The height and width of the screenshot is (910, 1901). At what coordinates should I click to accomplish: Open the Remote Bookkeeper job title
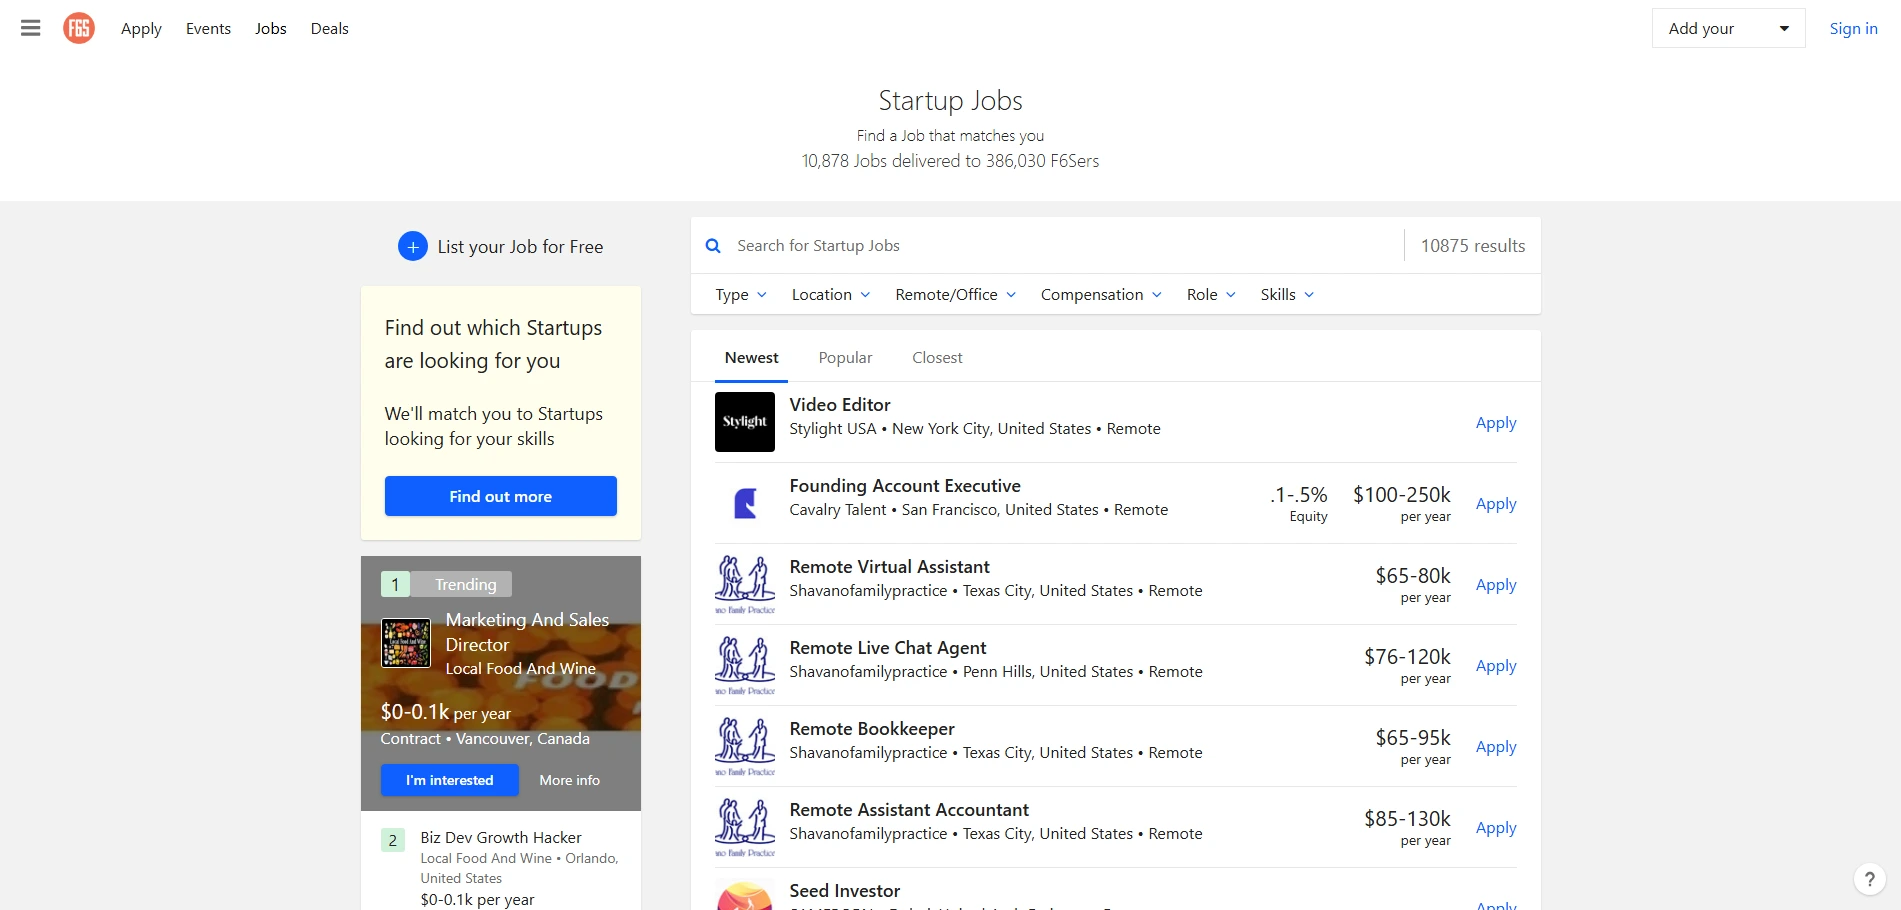point(872,729)
